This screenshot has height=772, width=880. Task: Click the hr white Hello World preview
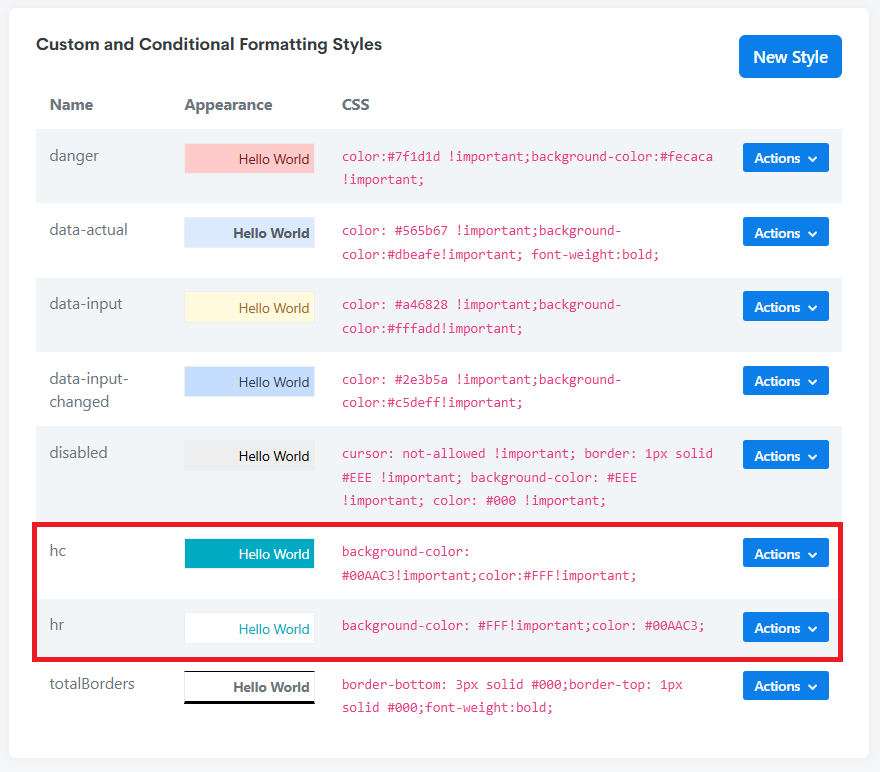249,628
